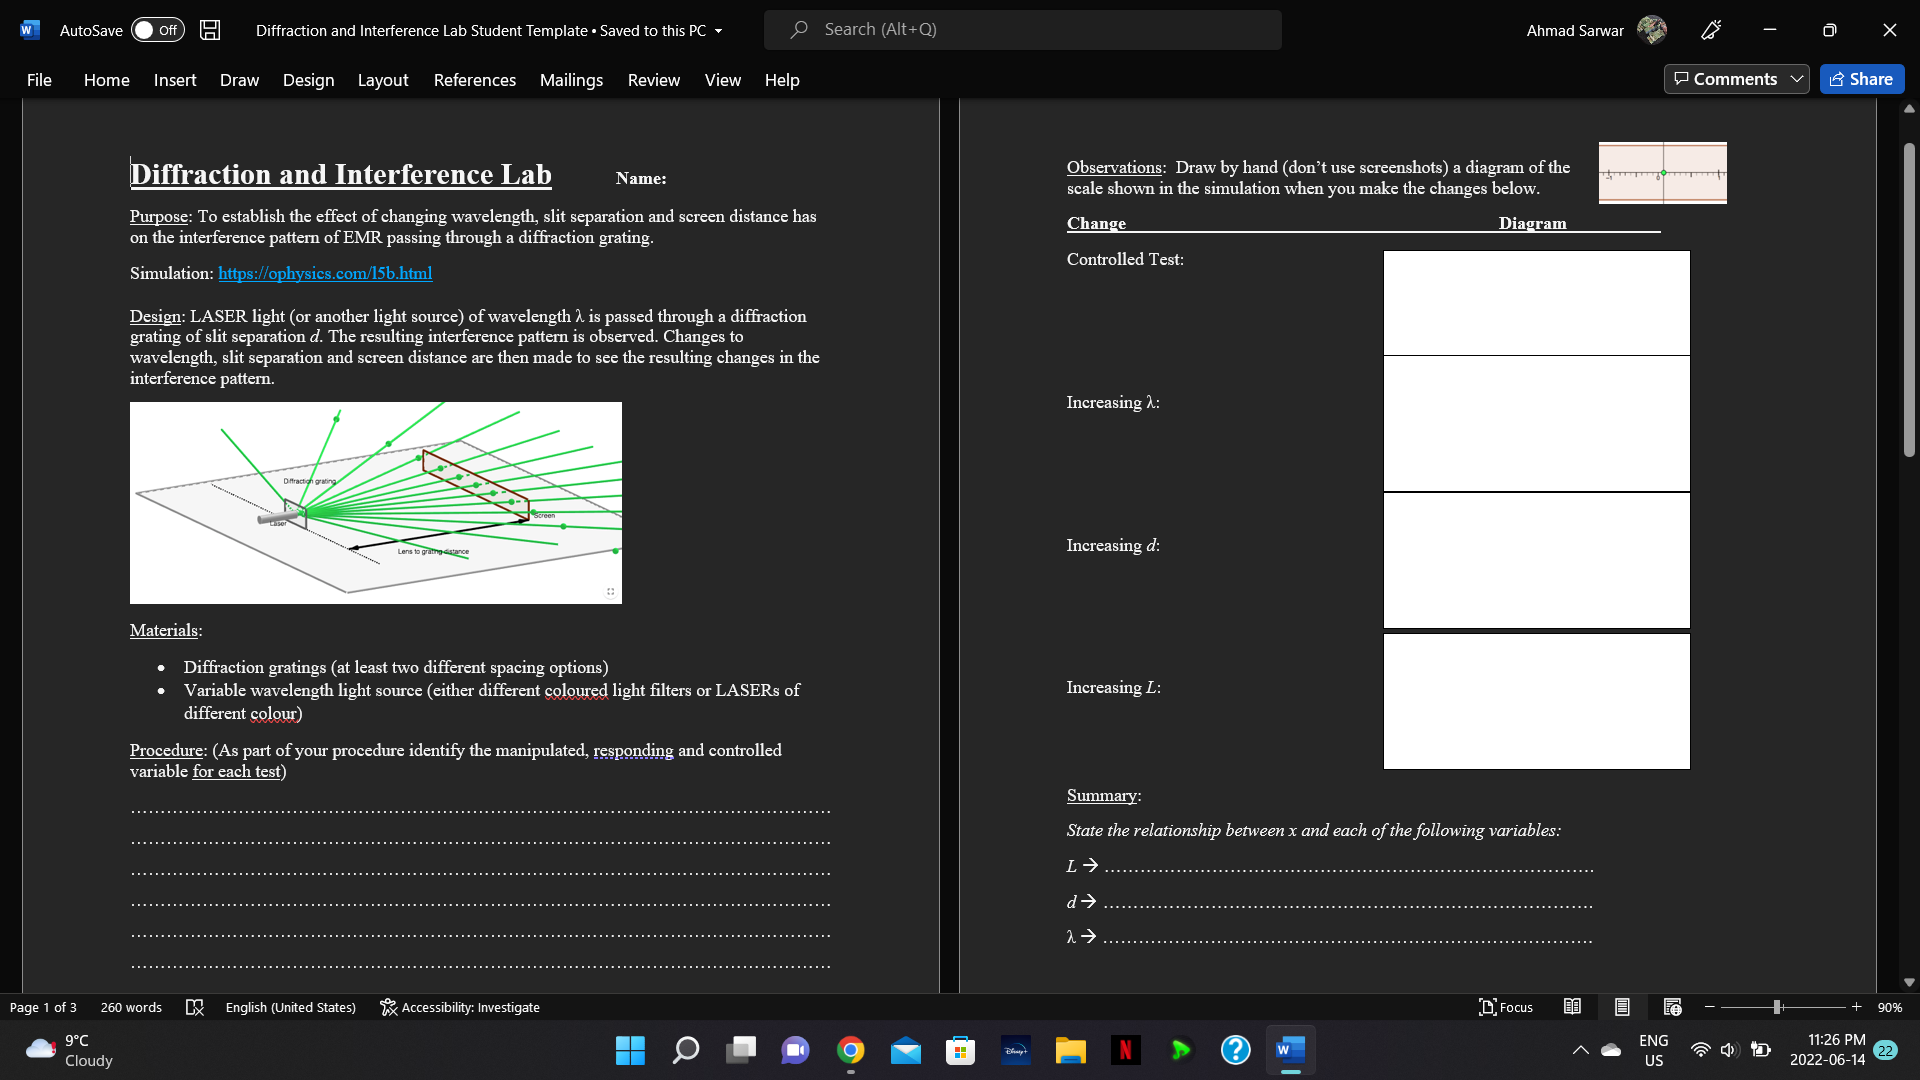Screen dimensions: 1920x1080
Task: Click the pen Coming Soon icon
Action: (1711, 30)
